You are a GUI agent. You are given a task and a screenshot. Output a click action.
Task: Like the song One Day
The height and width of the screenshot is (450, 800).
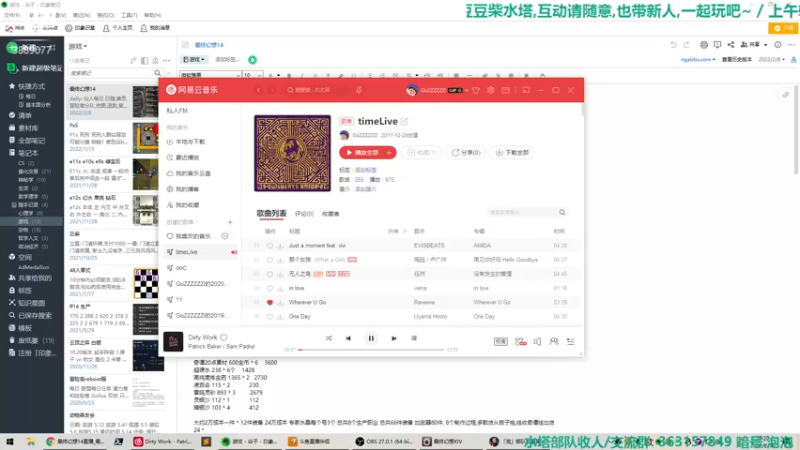(x=270, y=317)
